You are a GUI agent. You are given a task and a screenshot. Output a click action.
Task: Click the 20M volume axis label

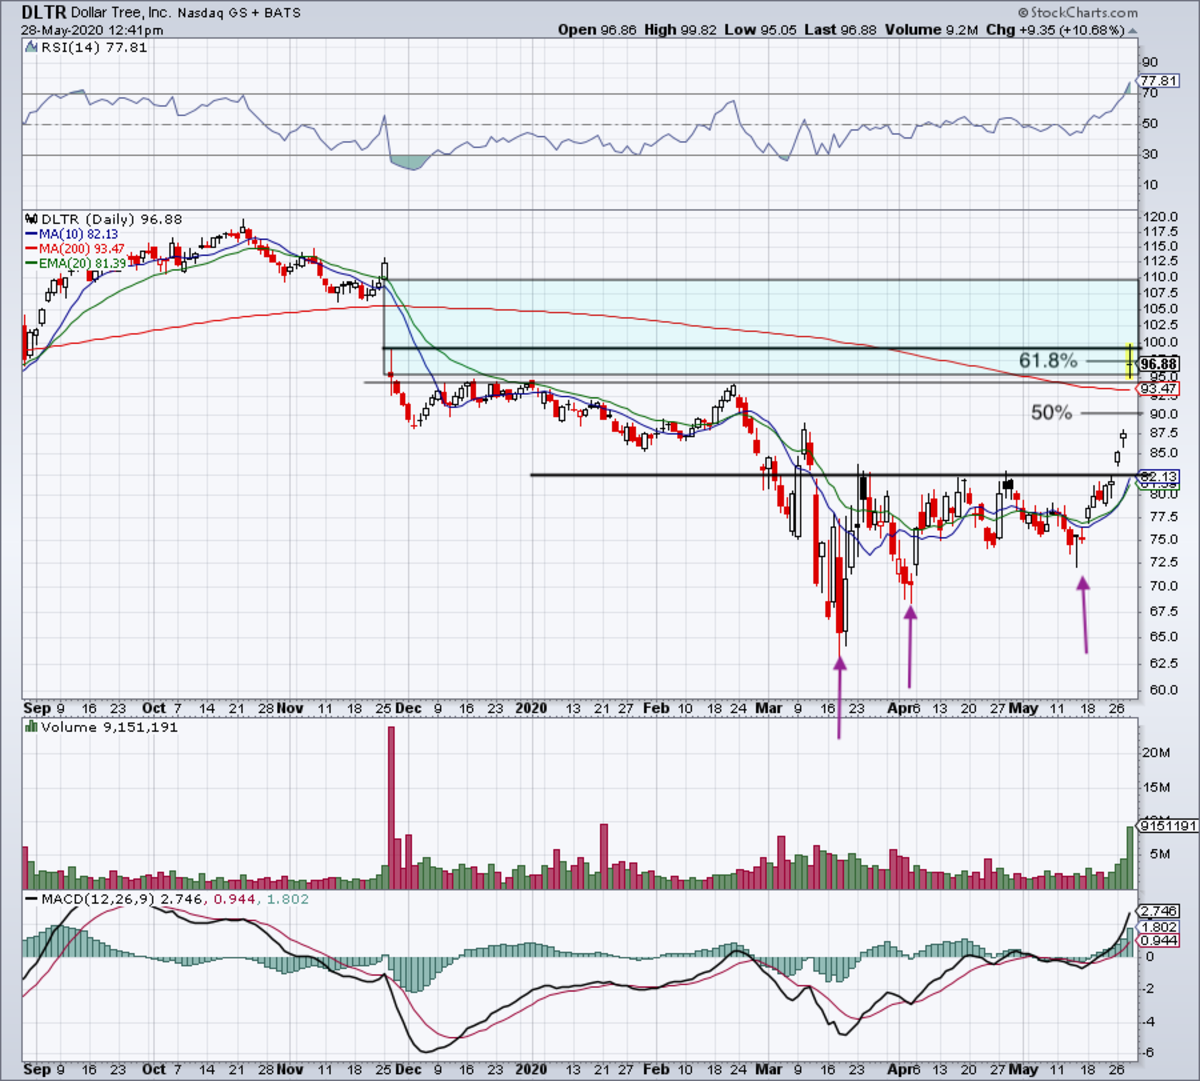tap(1157, 752)
